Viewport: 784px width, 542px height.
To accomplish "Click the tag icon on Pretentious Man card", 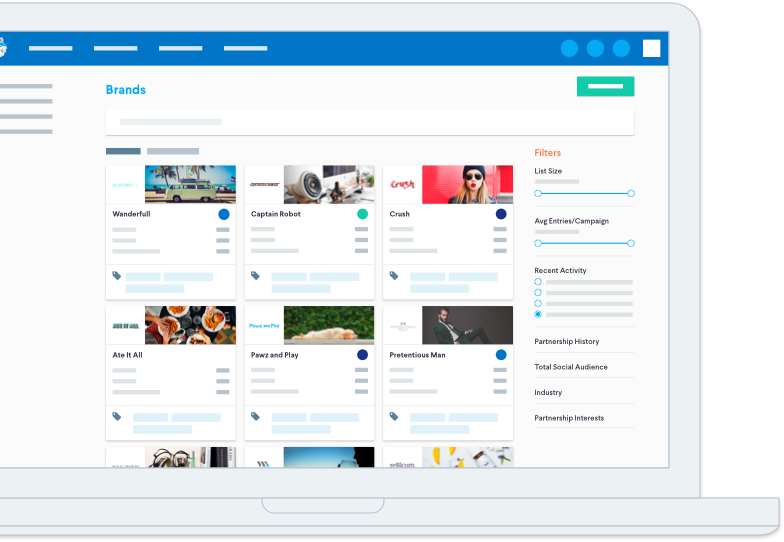I will [394, 416].
